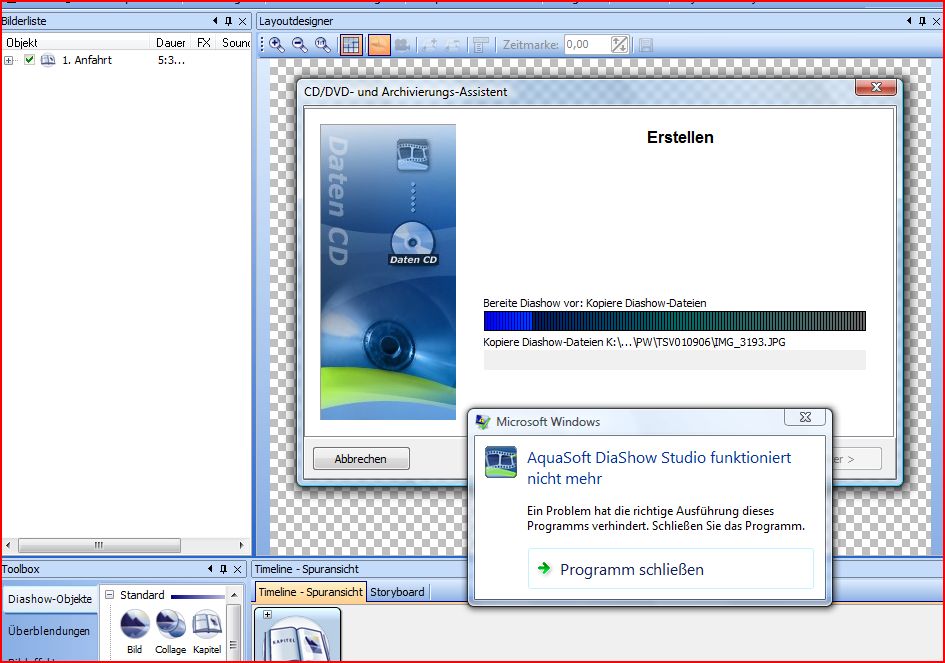The height and width of the screenshot is (663, 945).
Task: Click the Diashow copy progress bar
Action: pyautogui.click(x=674, y=321)
